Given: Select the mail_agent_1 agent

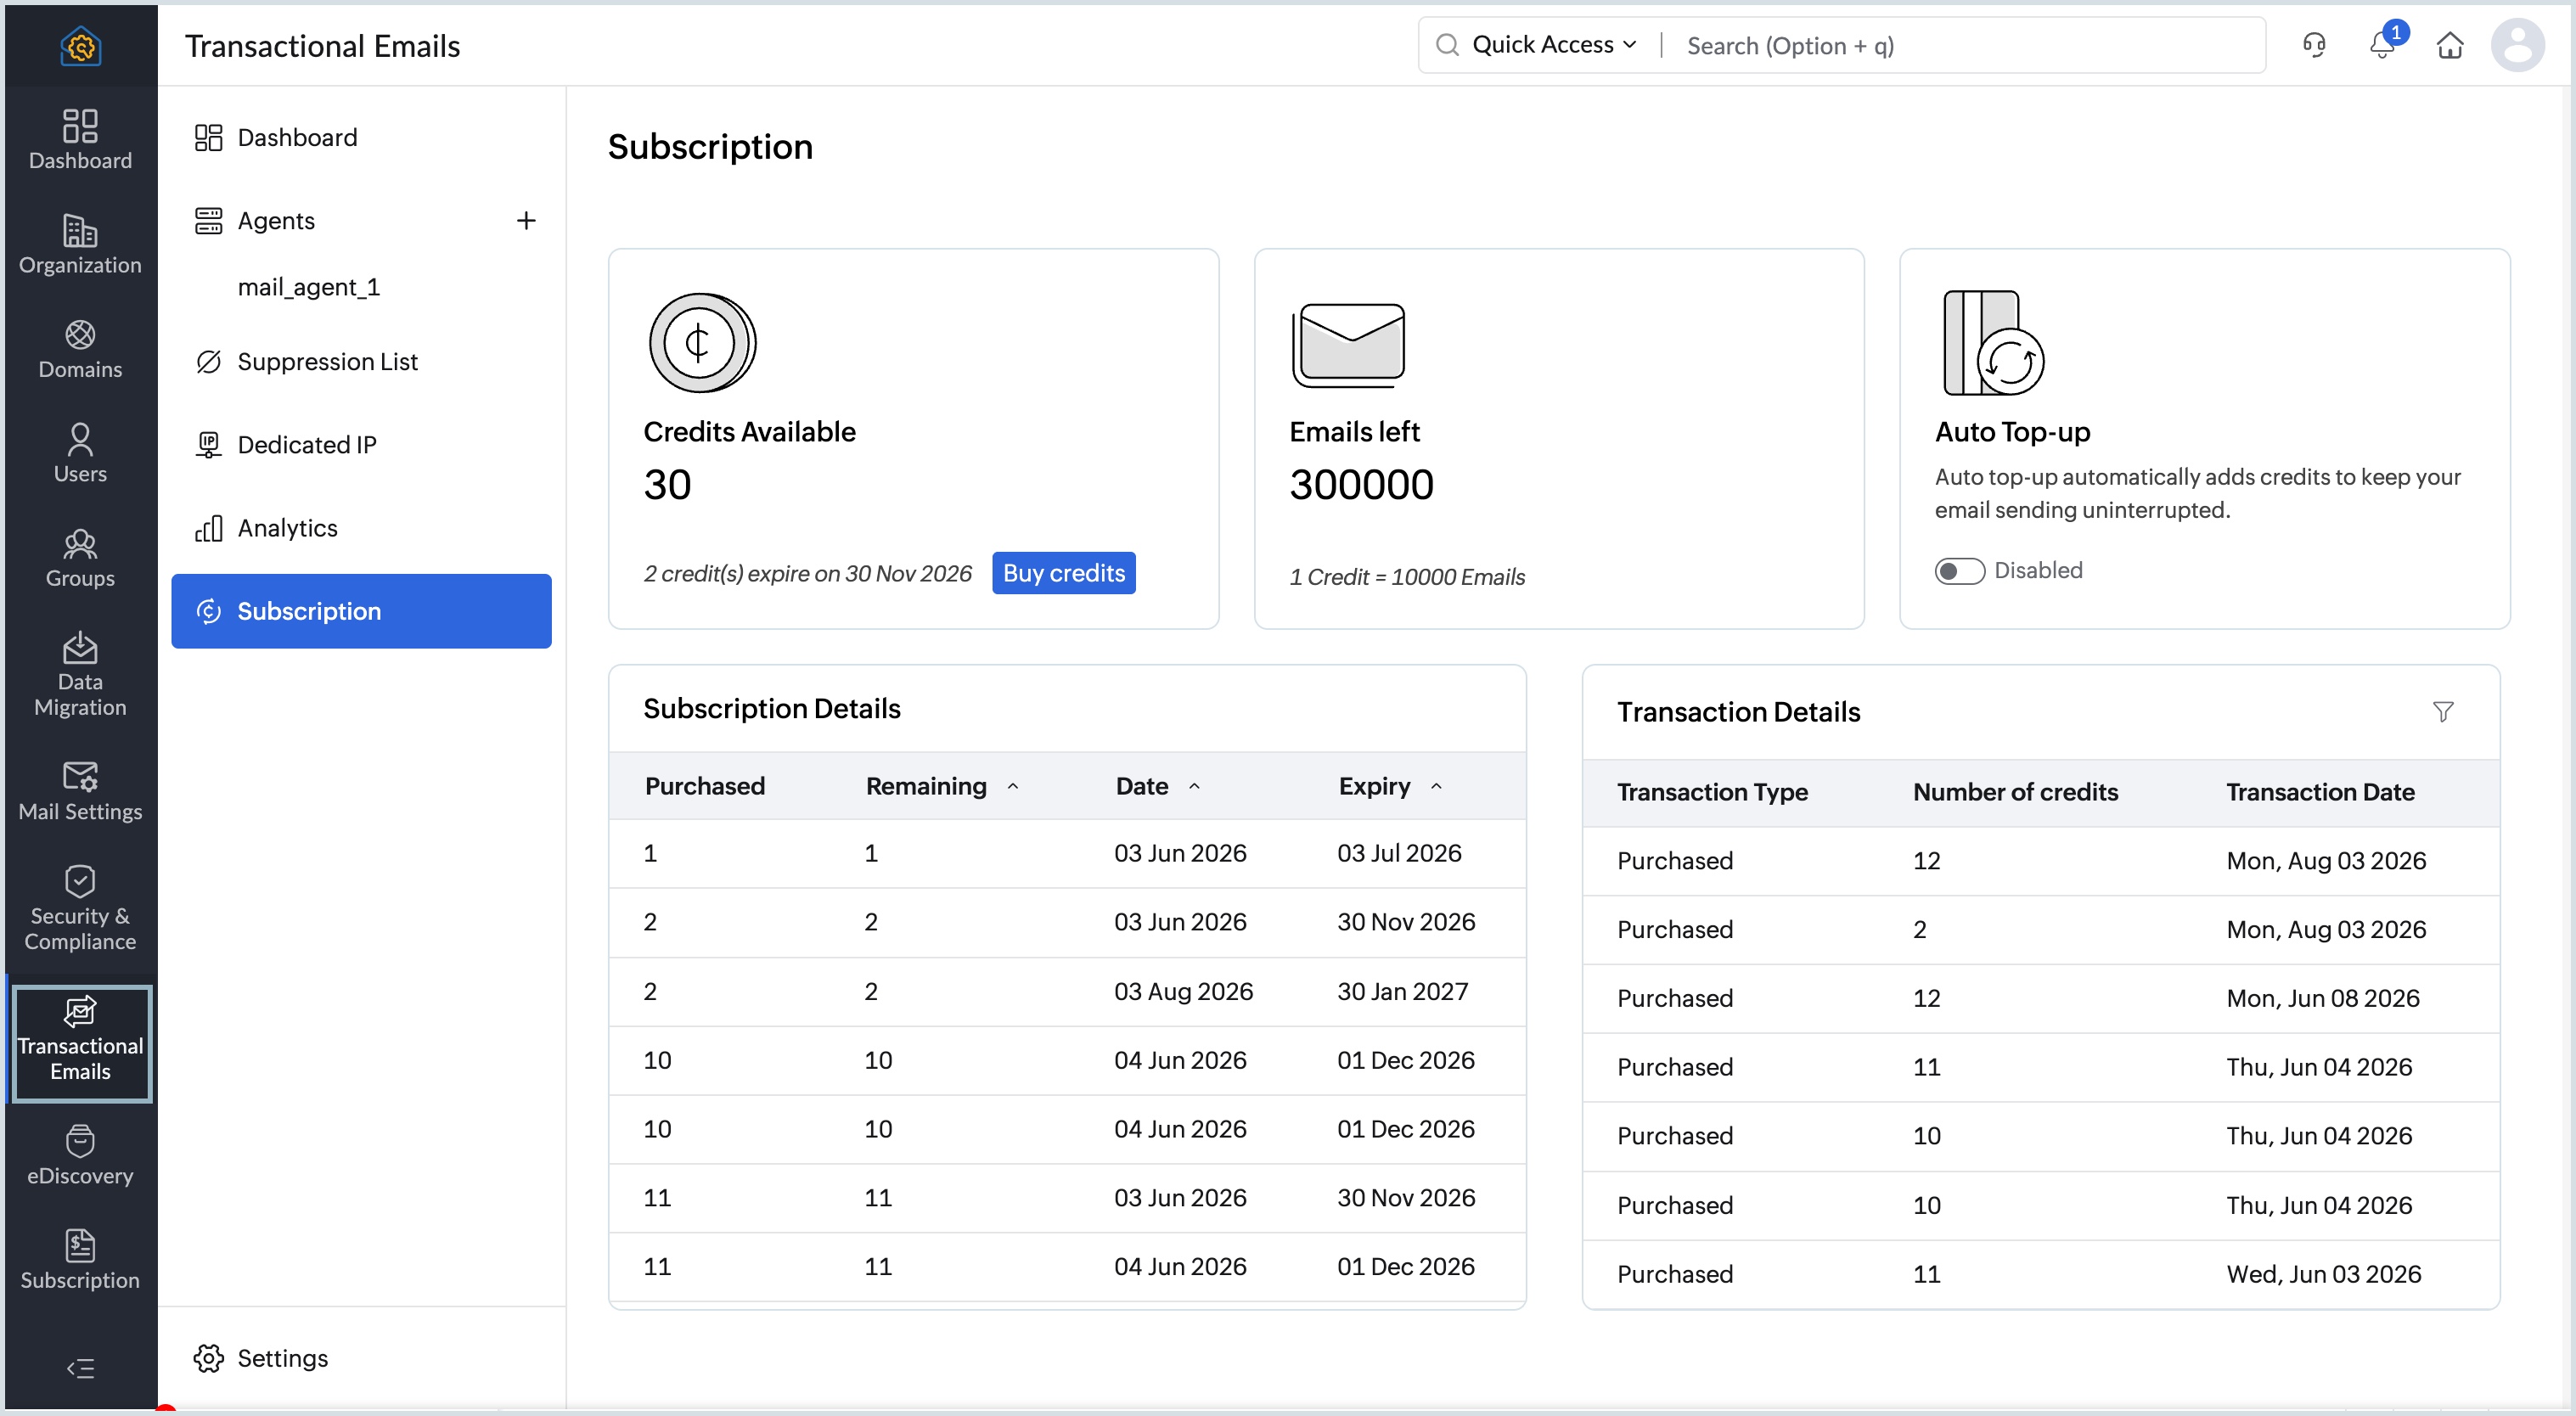Looking at the screenshot, I should [308, 287].
